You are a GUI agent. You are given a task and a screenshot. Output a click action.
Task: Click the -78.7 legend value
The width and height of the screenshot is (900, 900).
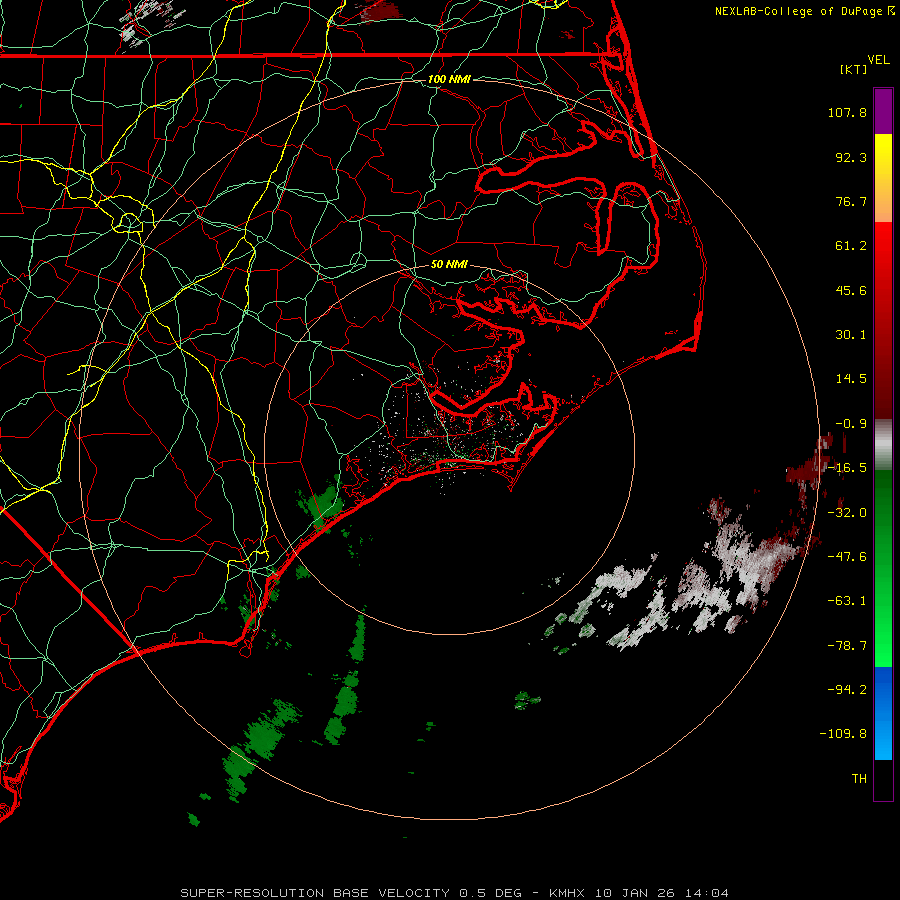[x=847, y=646]
